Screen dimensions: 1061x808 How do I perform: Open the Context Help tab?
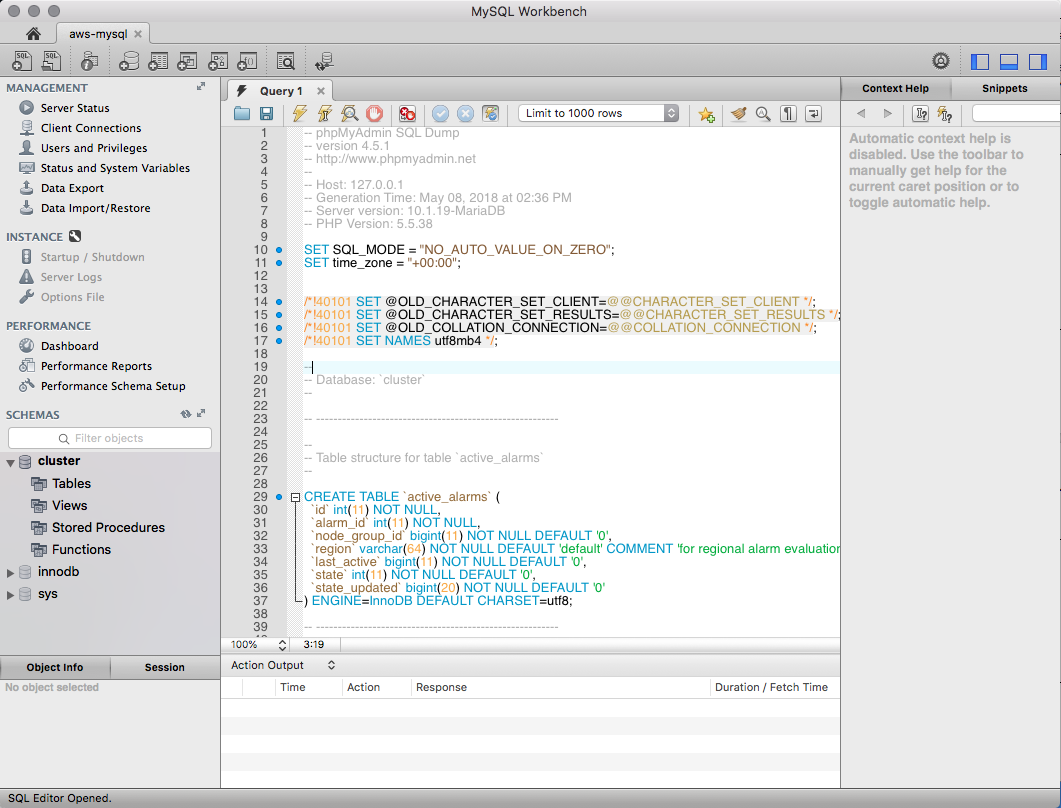pyautogui.click(x=895, y=88)
